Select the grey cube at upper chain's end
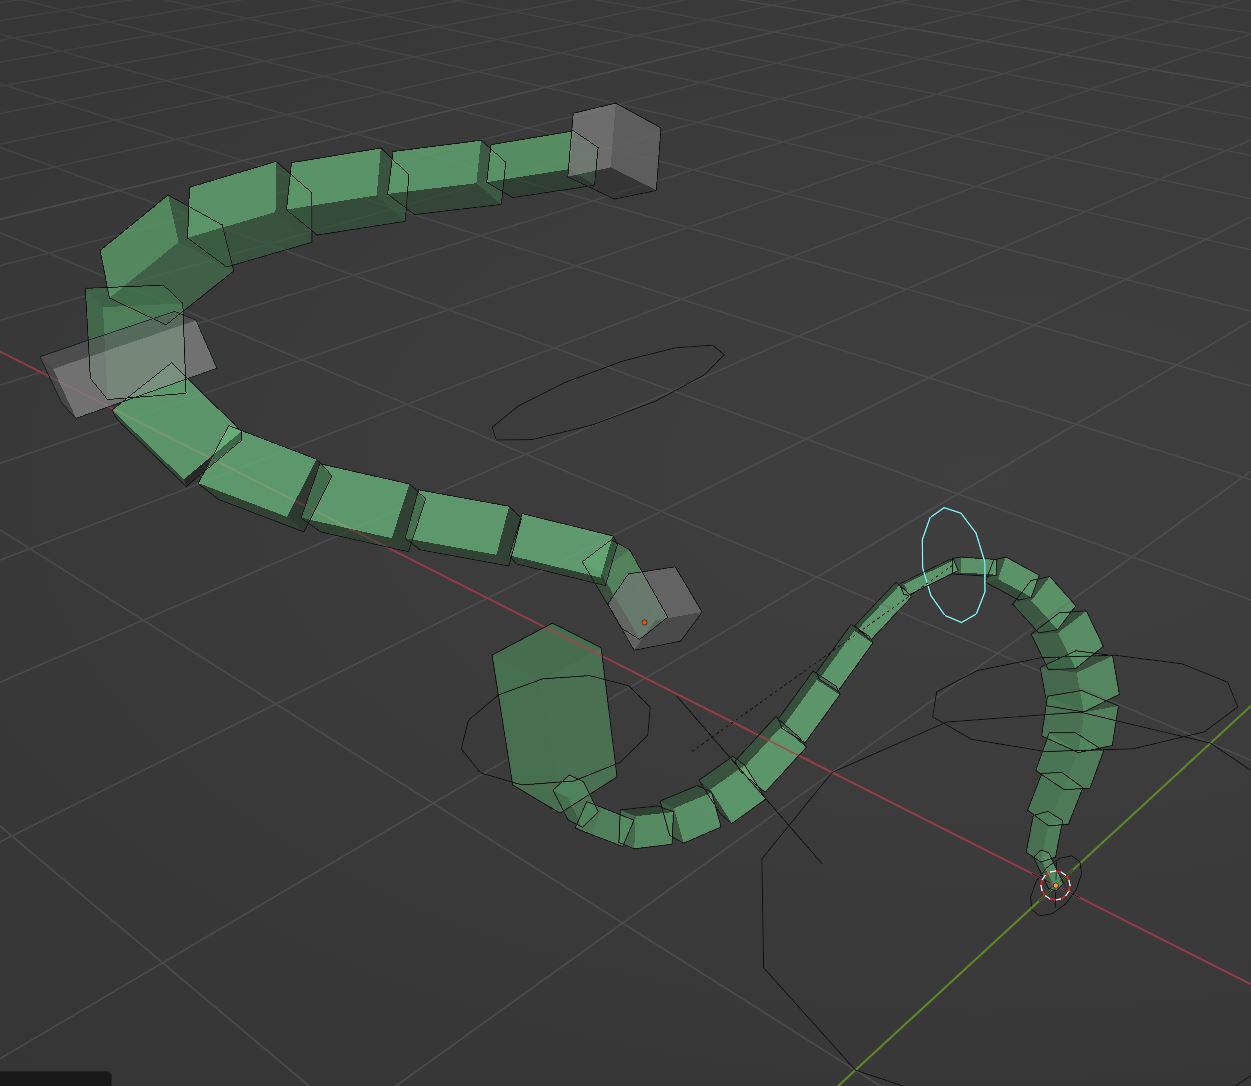 tap(615, 150)
